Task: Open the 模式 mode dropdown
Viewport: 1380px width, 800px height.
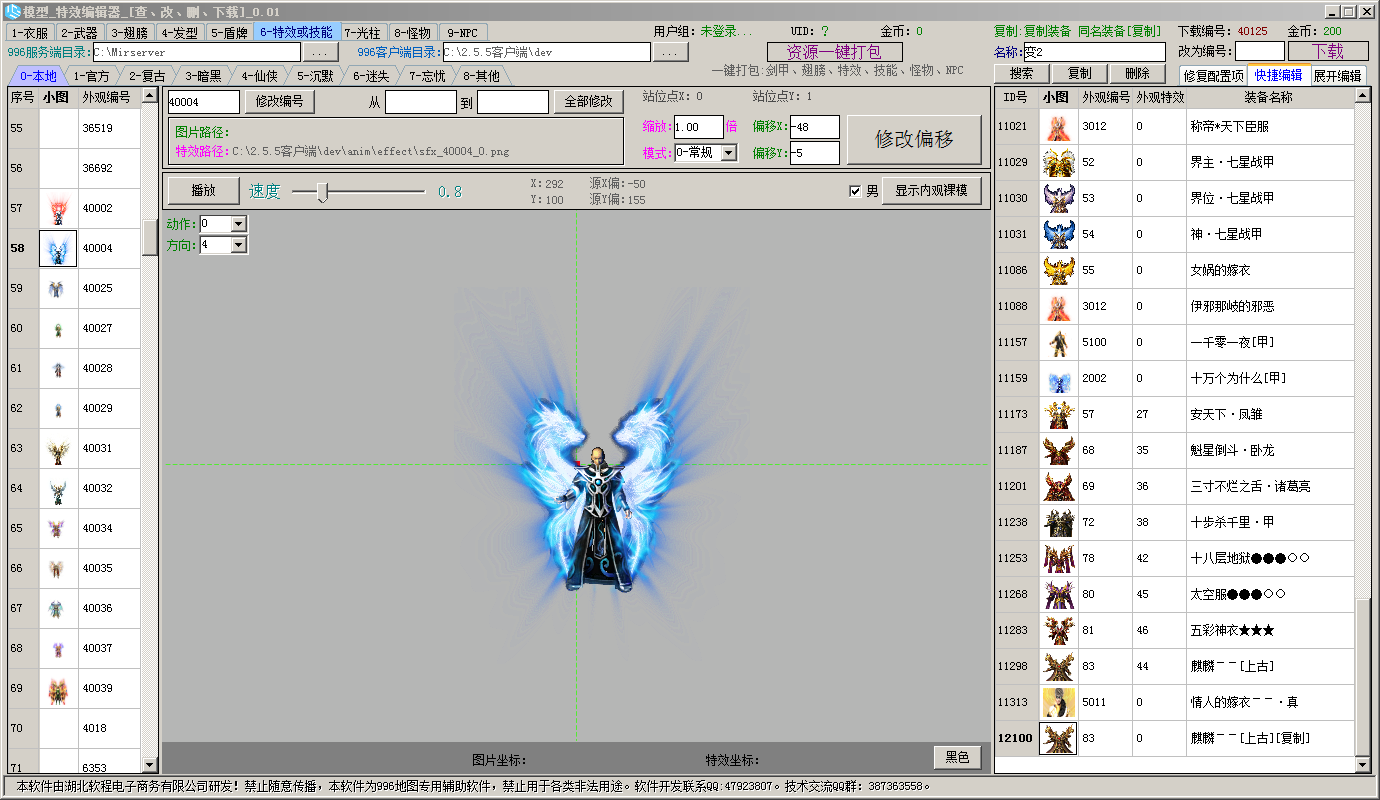Action: coord(728,153)
